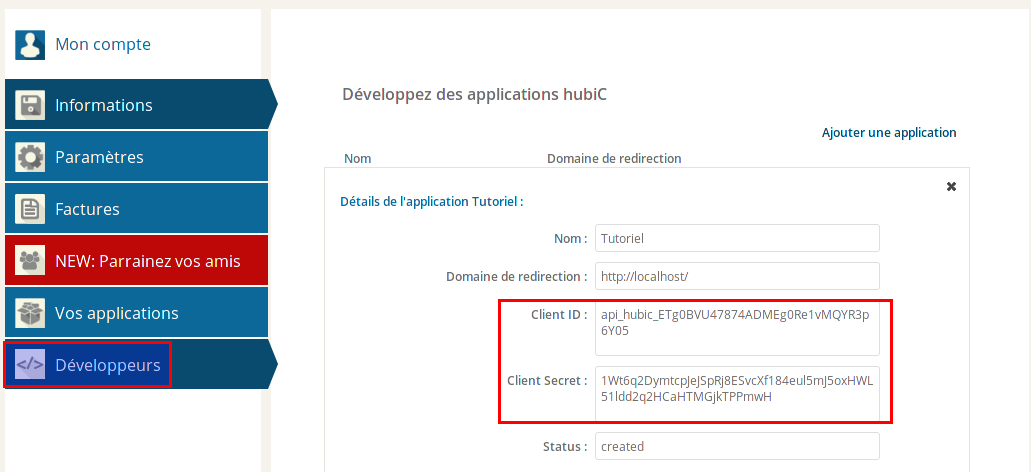1031x472 pixels.
Task: Click the Status field showing created
Action: (737, 446)
